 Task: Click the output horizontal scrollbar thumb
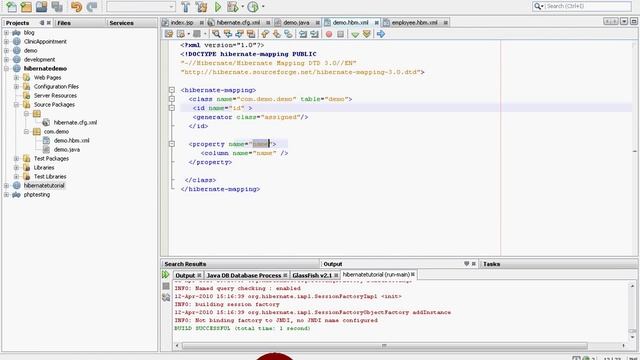pyautogui.click(x=384, y=346)
